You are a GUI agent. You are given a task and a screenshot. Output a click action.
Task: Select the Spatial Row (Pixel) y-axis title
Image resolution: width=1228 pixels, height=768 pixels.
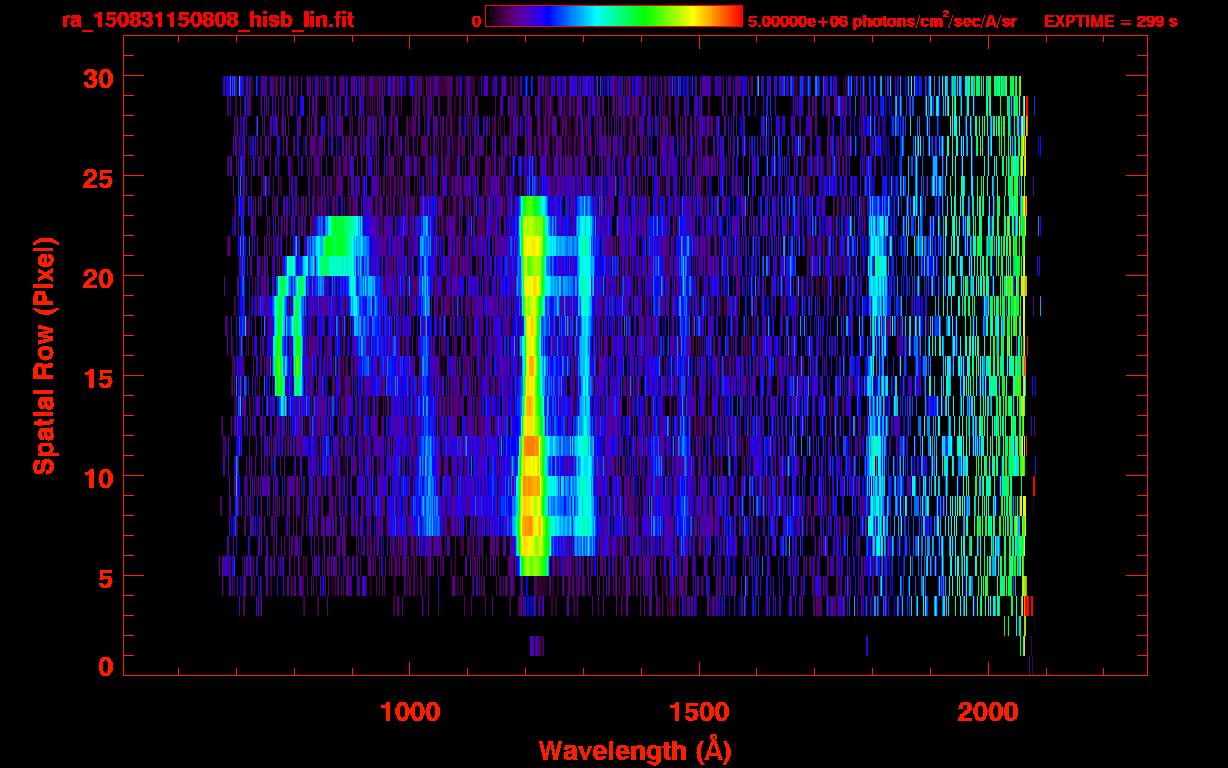(x=44, y=355)
